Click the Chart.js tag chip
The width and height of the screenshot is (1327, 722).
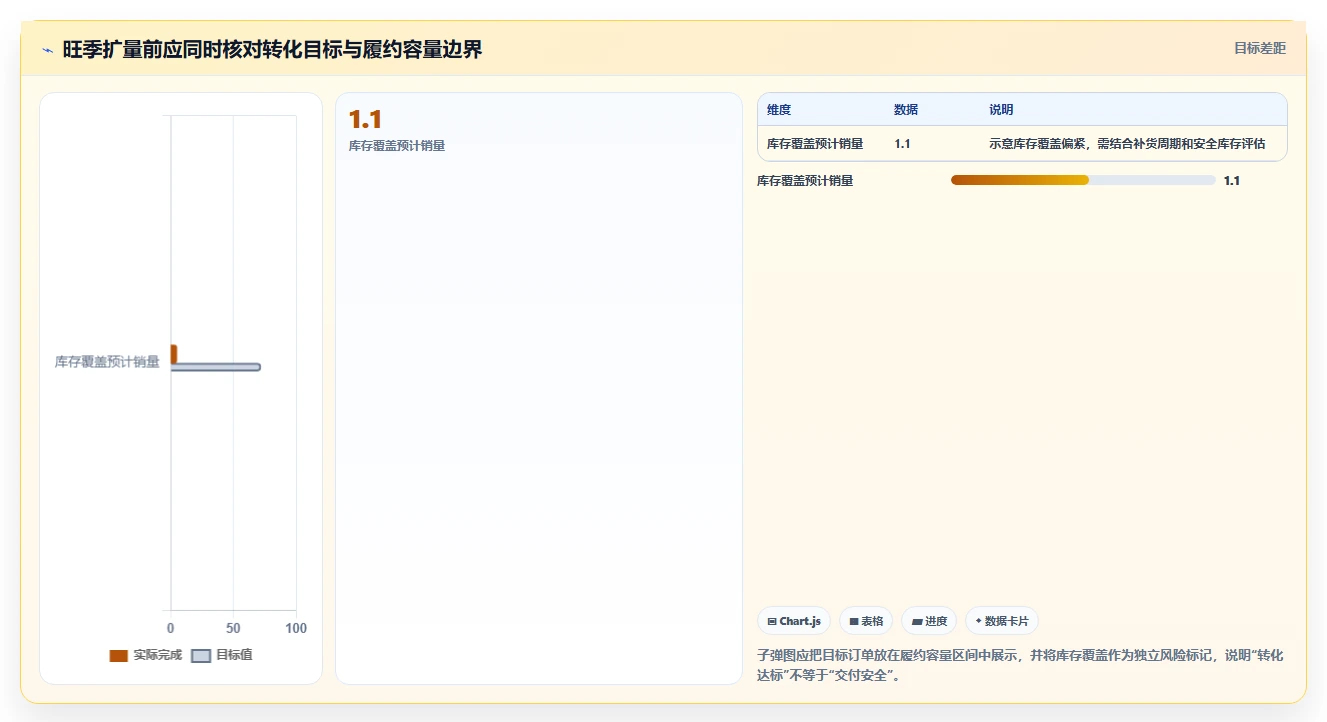[x=794, y=621]
